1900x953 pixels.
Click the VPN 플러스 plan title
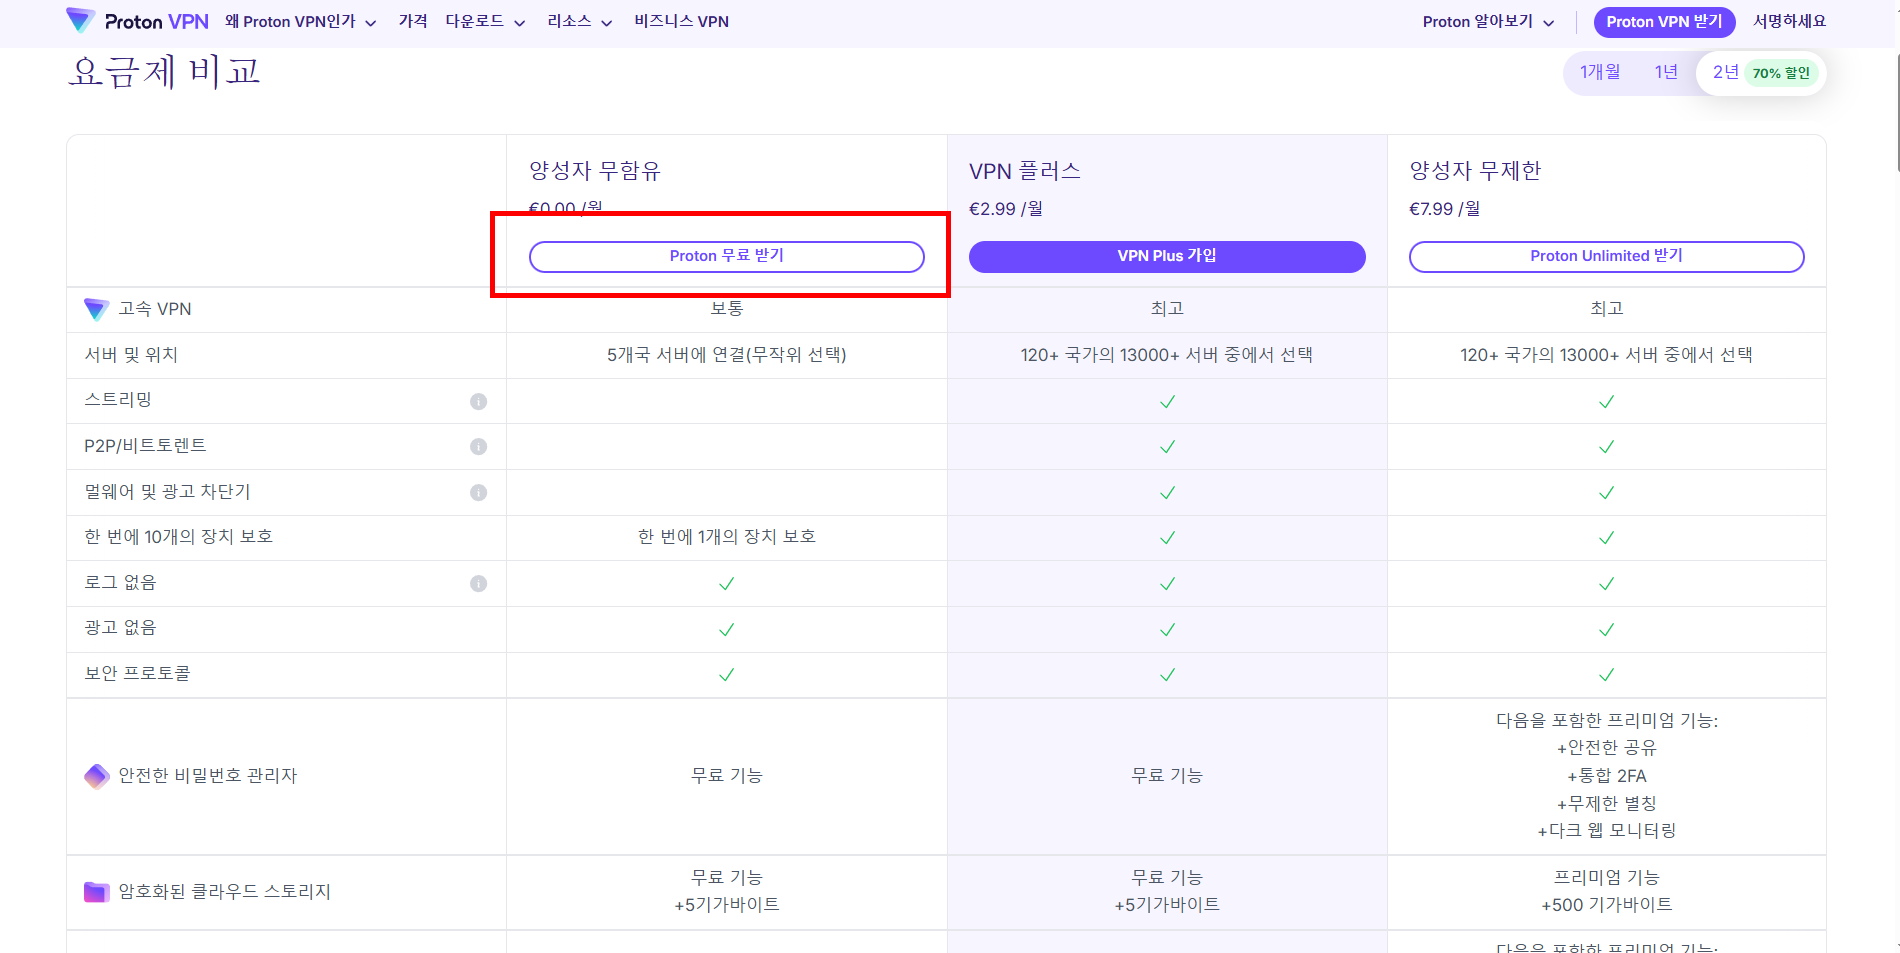(1025, 171)
